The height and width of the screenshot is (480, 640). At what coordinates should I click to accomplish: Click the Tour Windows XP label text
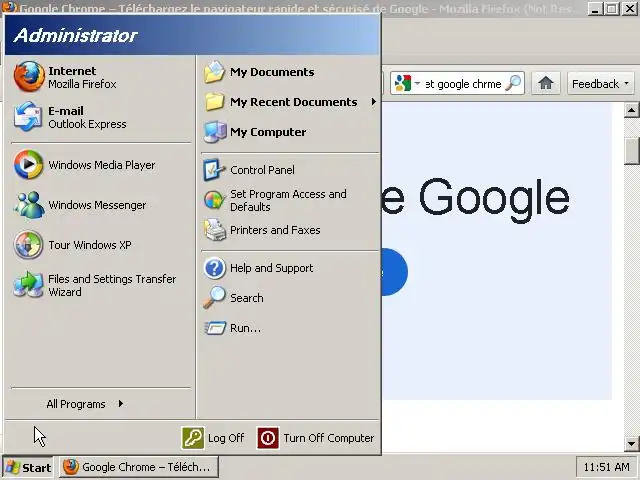(x=90, y=245)
